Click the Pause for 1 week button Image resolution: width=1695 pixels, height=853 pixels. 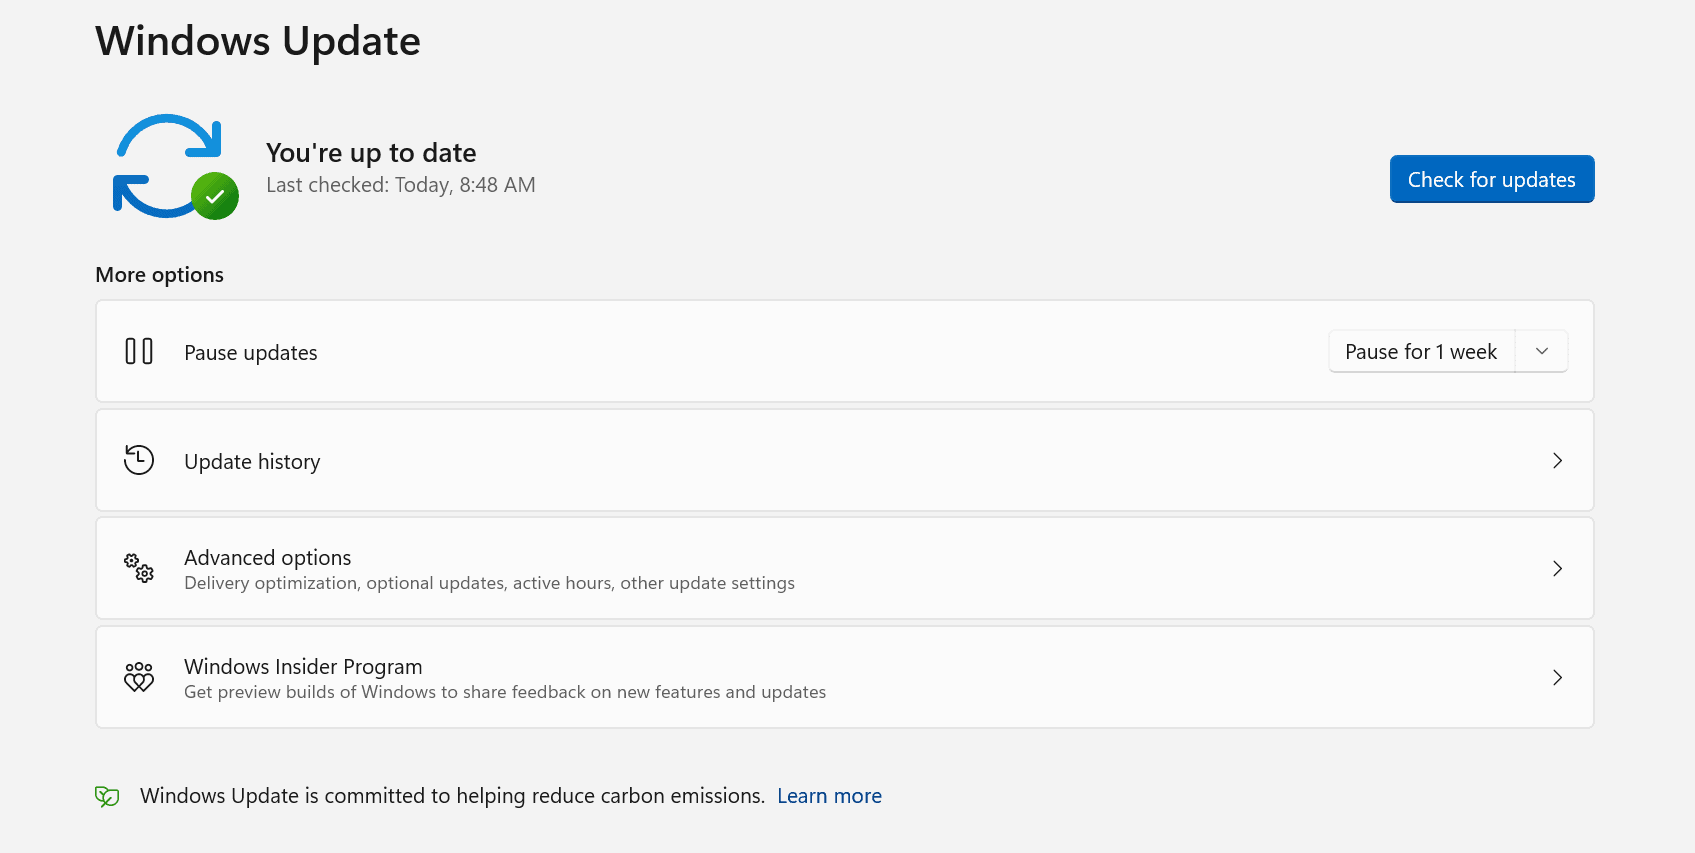1421,352
